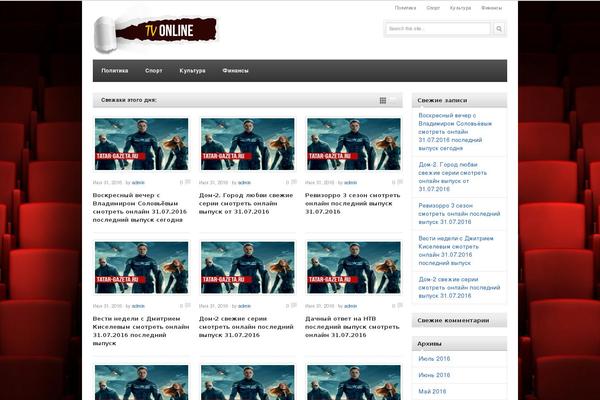The height and width of the screenshot is (400, 600).
Task: Open thumbnail of Воскресный вечер с Соловьёвым post
Action: (x=142, y=144)
